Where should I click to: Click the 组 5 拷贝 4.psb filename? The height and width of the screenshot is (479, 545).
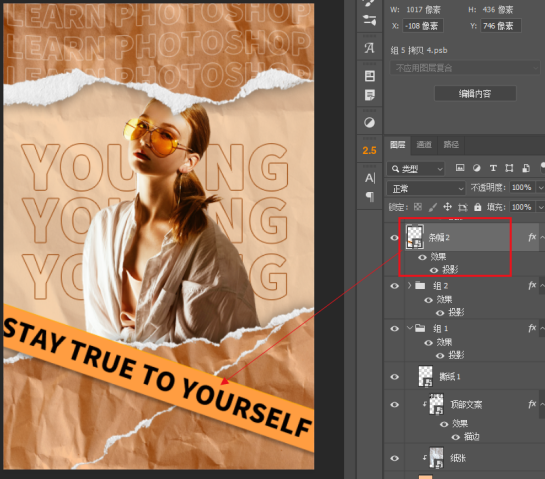pyautogui.click(x=419, y=50)
